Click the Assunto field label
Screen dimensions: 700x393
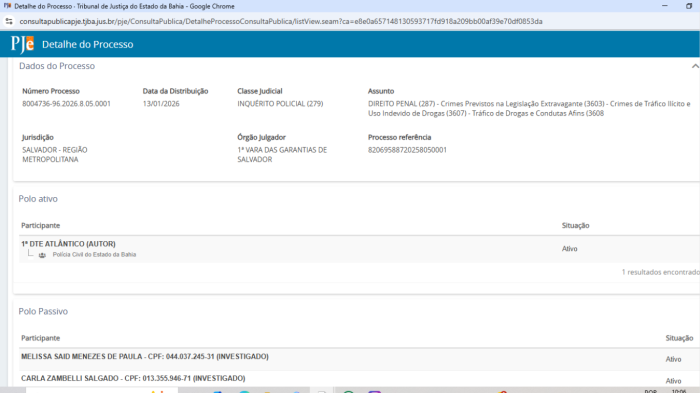381,91
